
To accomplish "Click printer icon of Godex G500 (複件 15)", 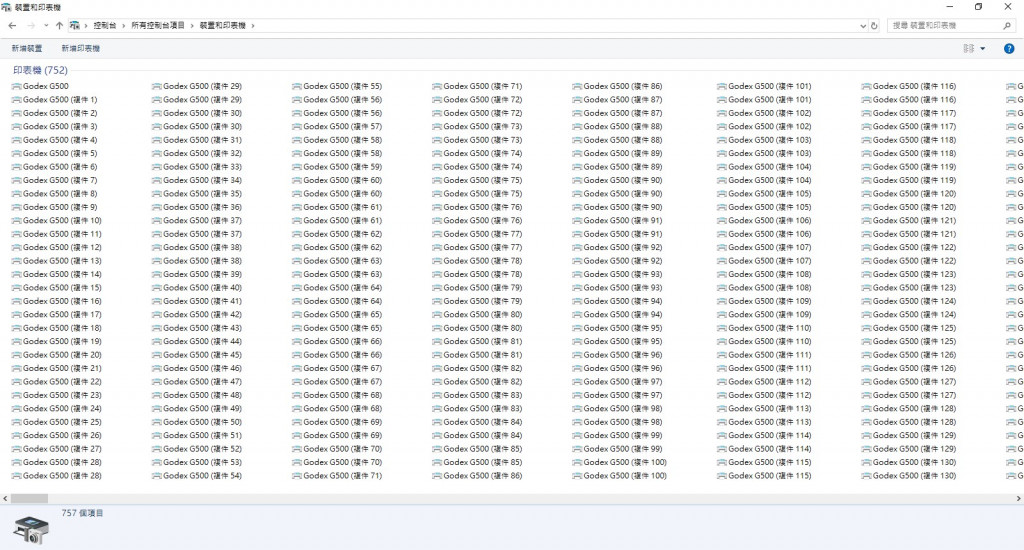I will tap(16, 287).
